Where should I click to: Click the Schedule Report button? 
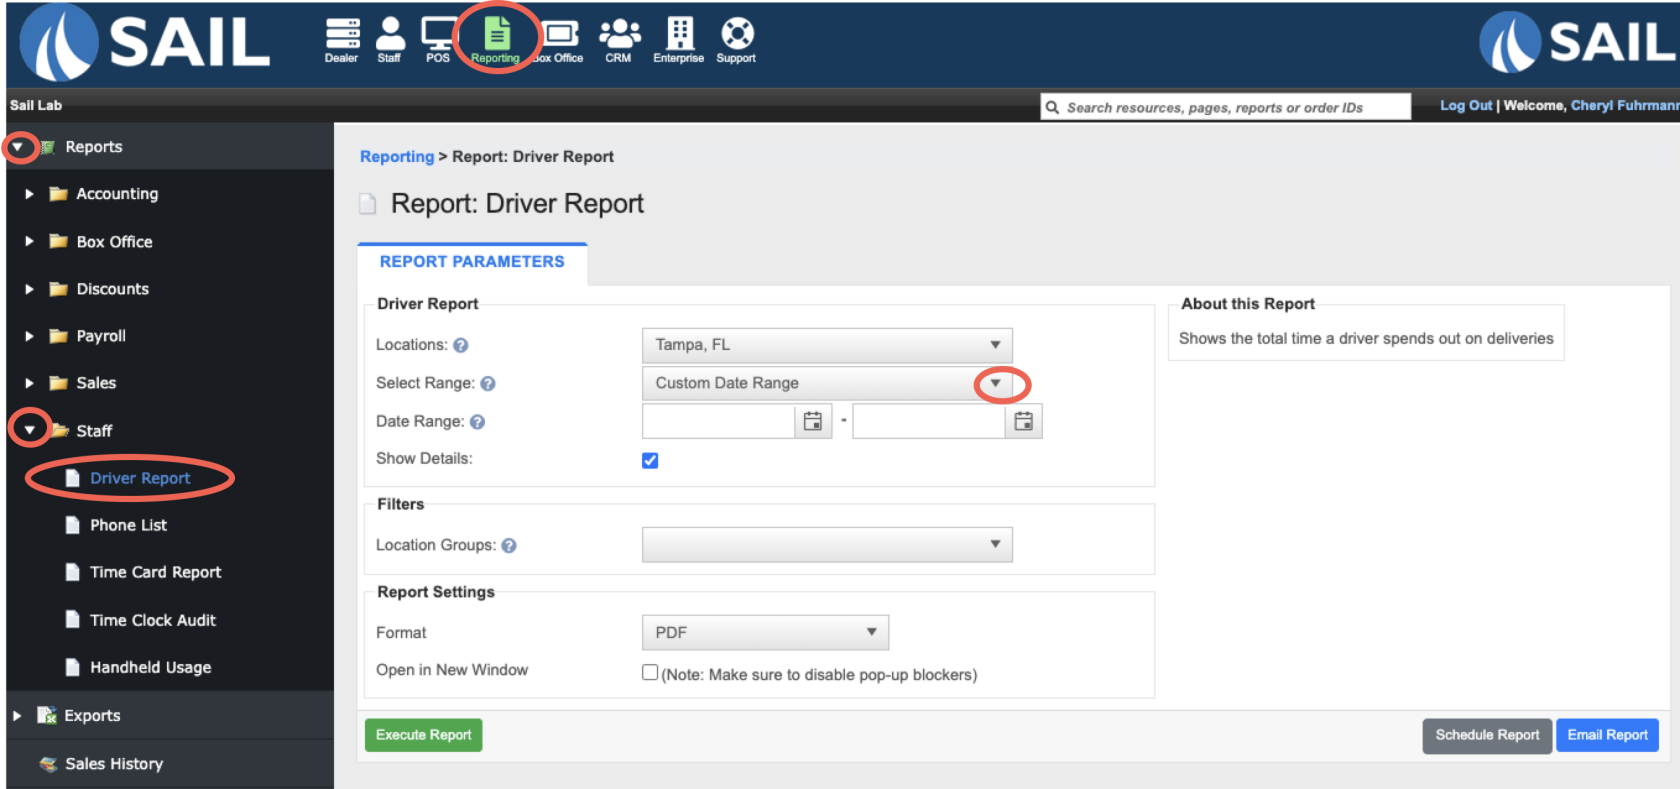point(1488,735)
